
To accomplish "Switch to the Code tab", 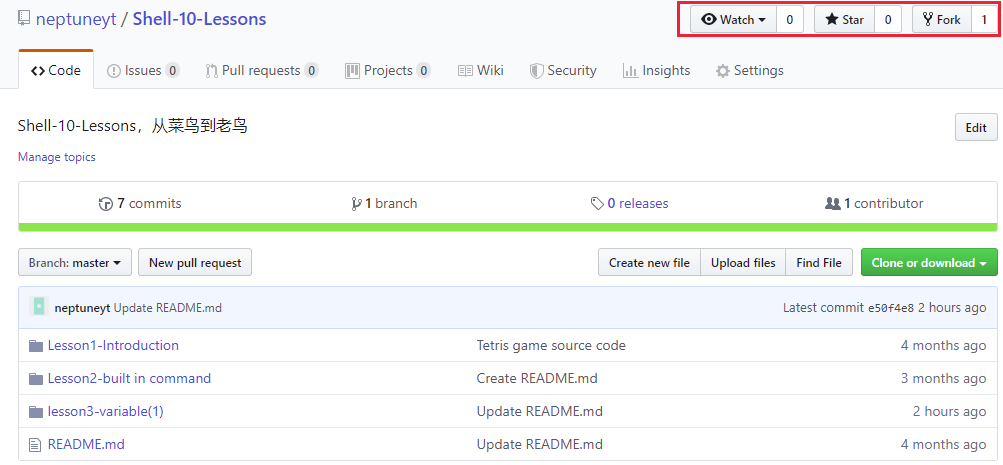I will pyautogui.click(x=56, y=70).
